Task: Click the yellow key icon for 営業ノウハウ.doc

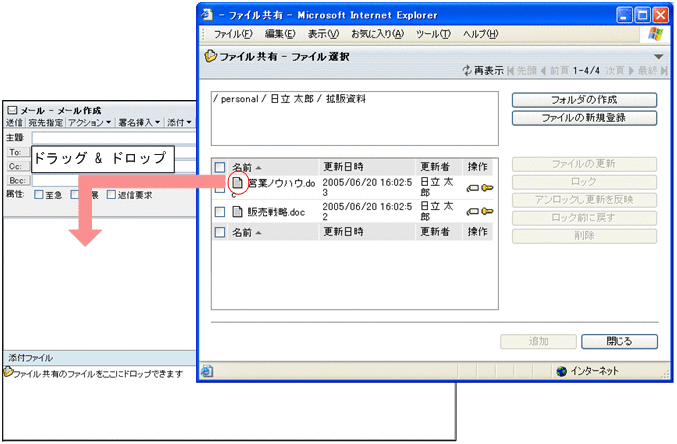Action: [487, 188]
